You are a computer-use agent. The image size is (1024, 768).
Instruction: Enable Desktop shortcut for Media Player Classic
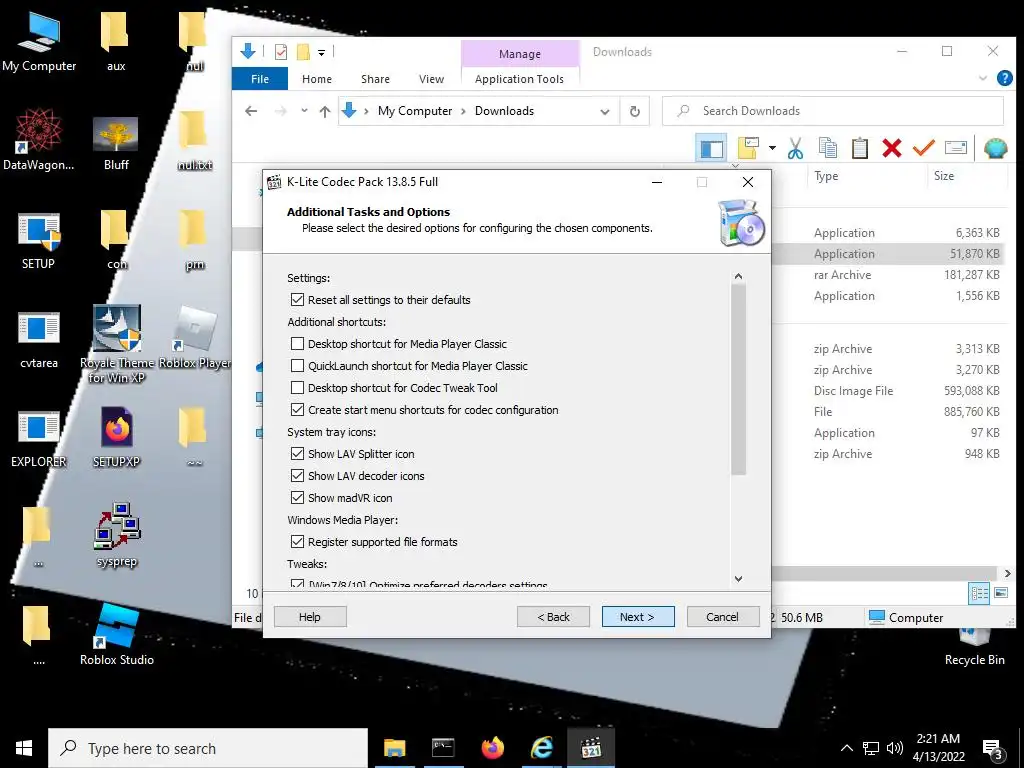(297, 344)
